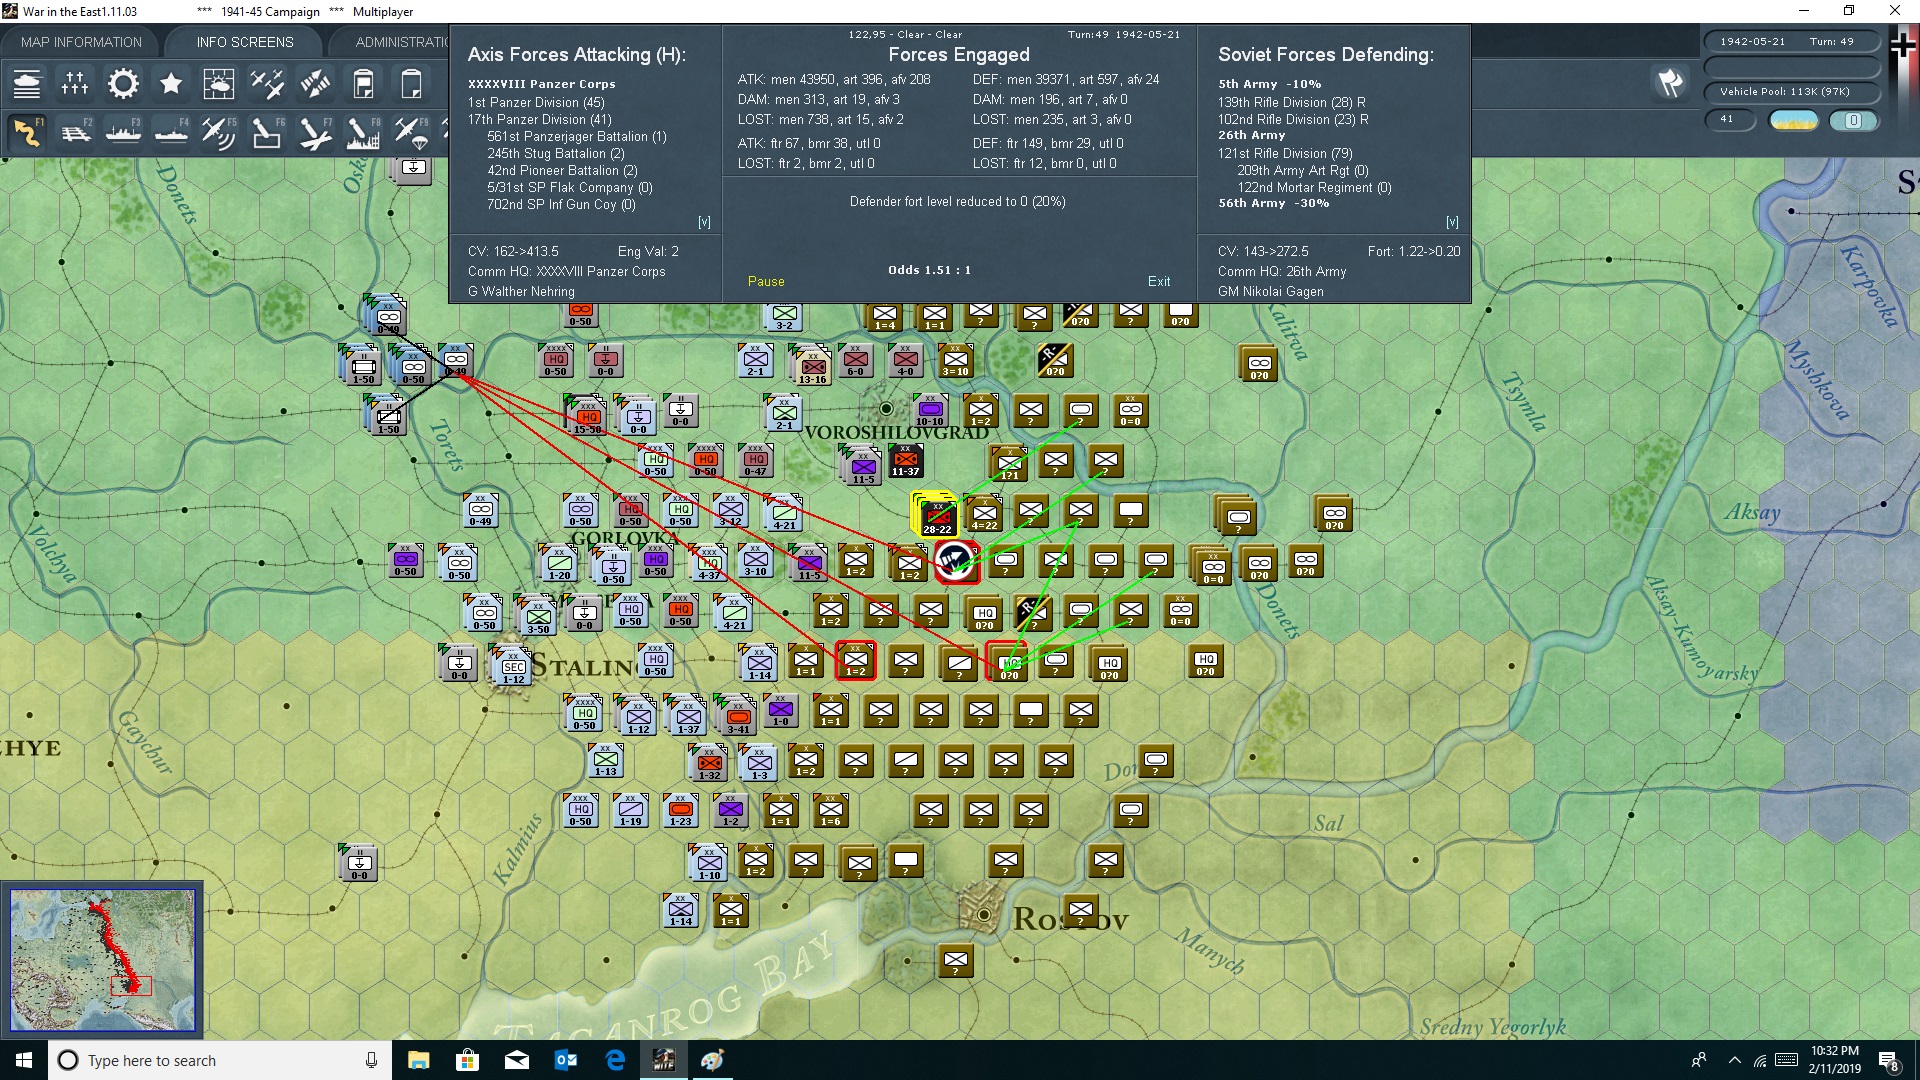Expand the Soviet defending forces list arrow
This screenshot has height=1080, width=1920.
pyautogui.click(x=1452, y=222)
